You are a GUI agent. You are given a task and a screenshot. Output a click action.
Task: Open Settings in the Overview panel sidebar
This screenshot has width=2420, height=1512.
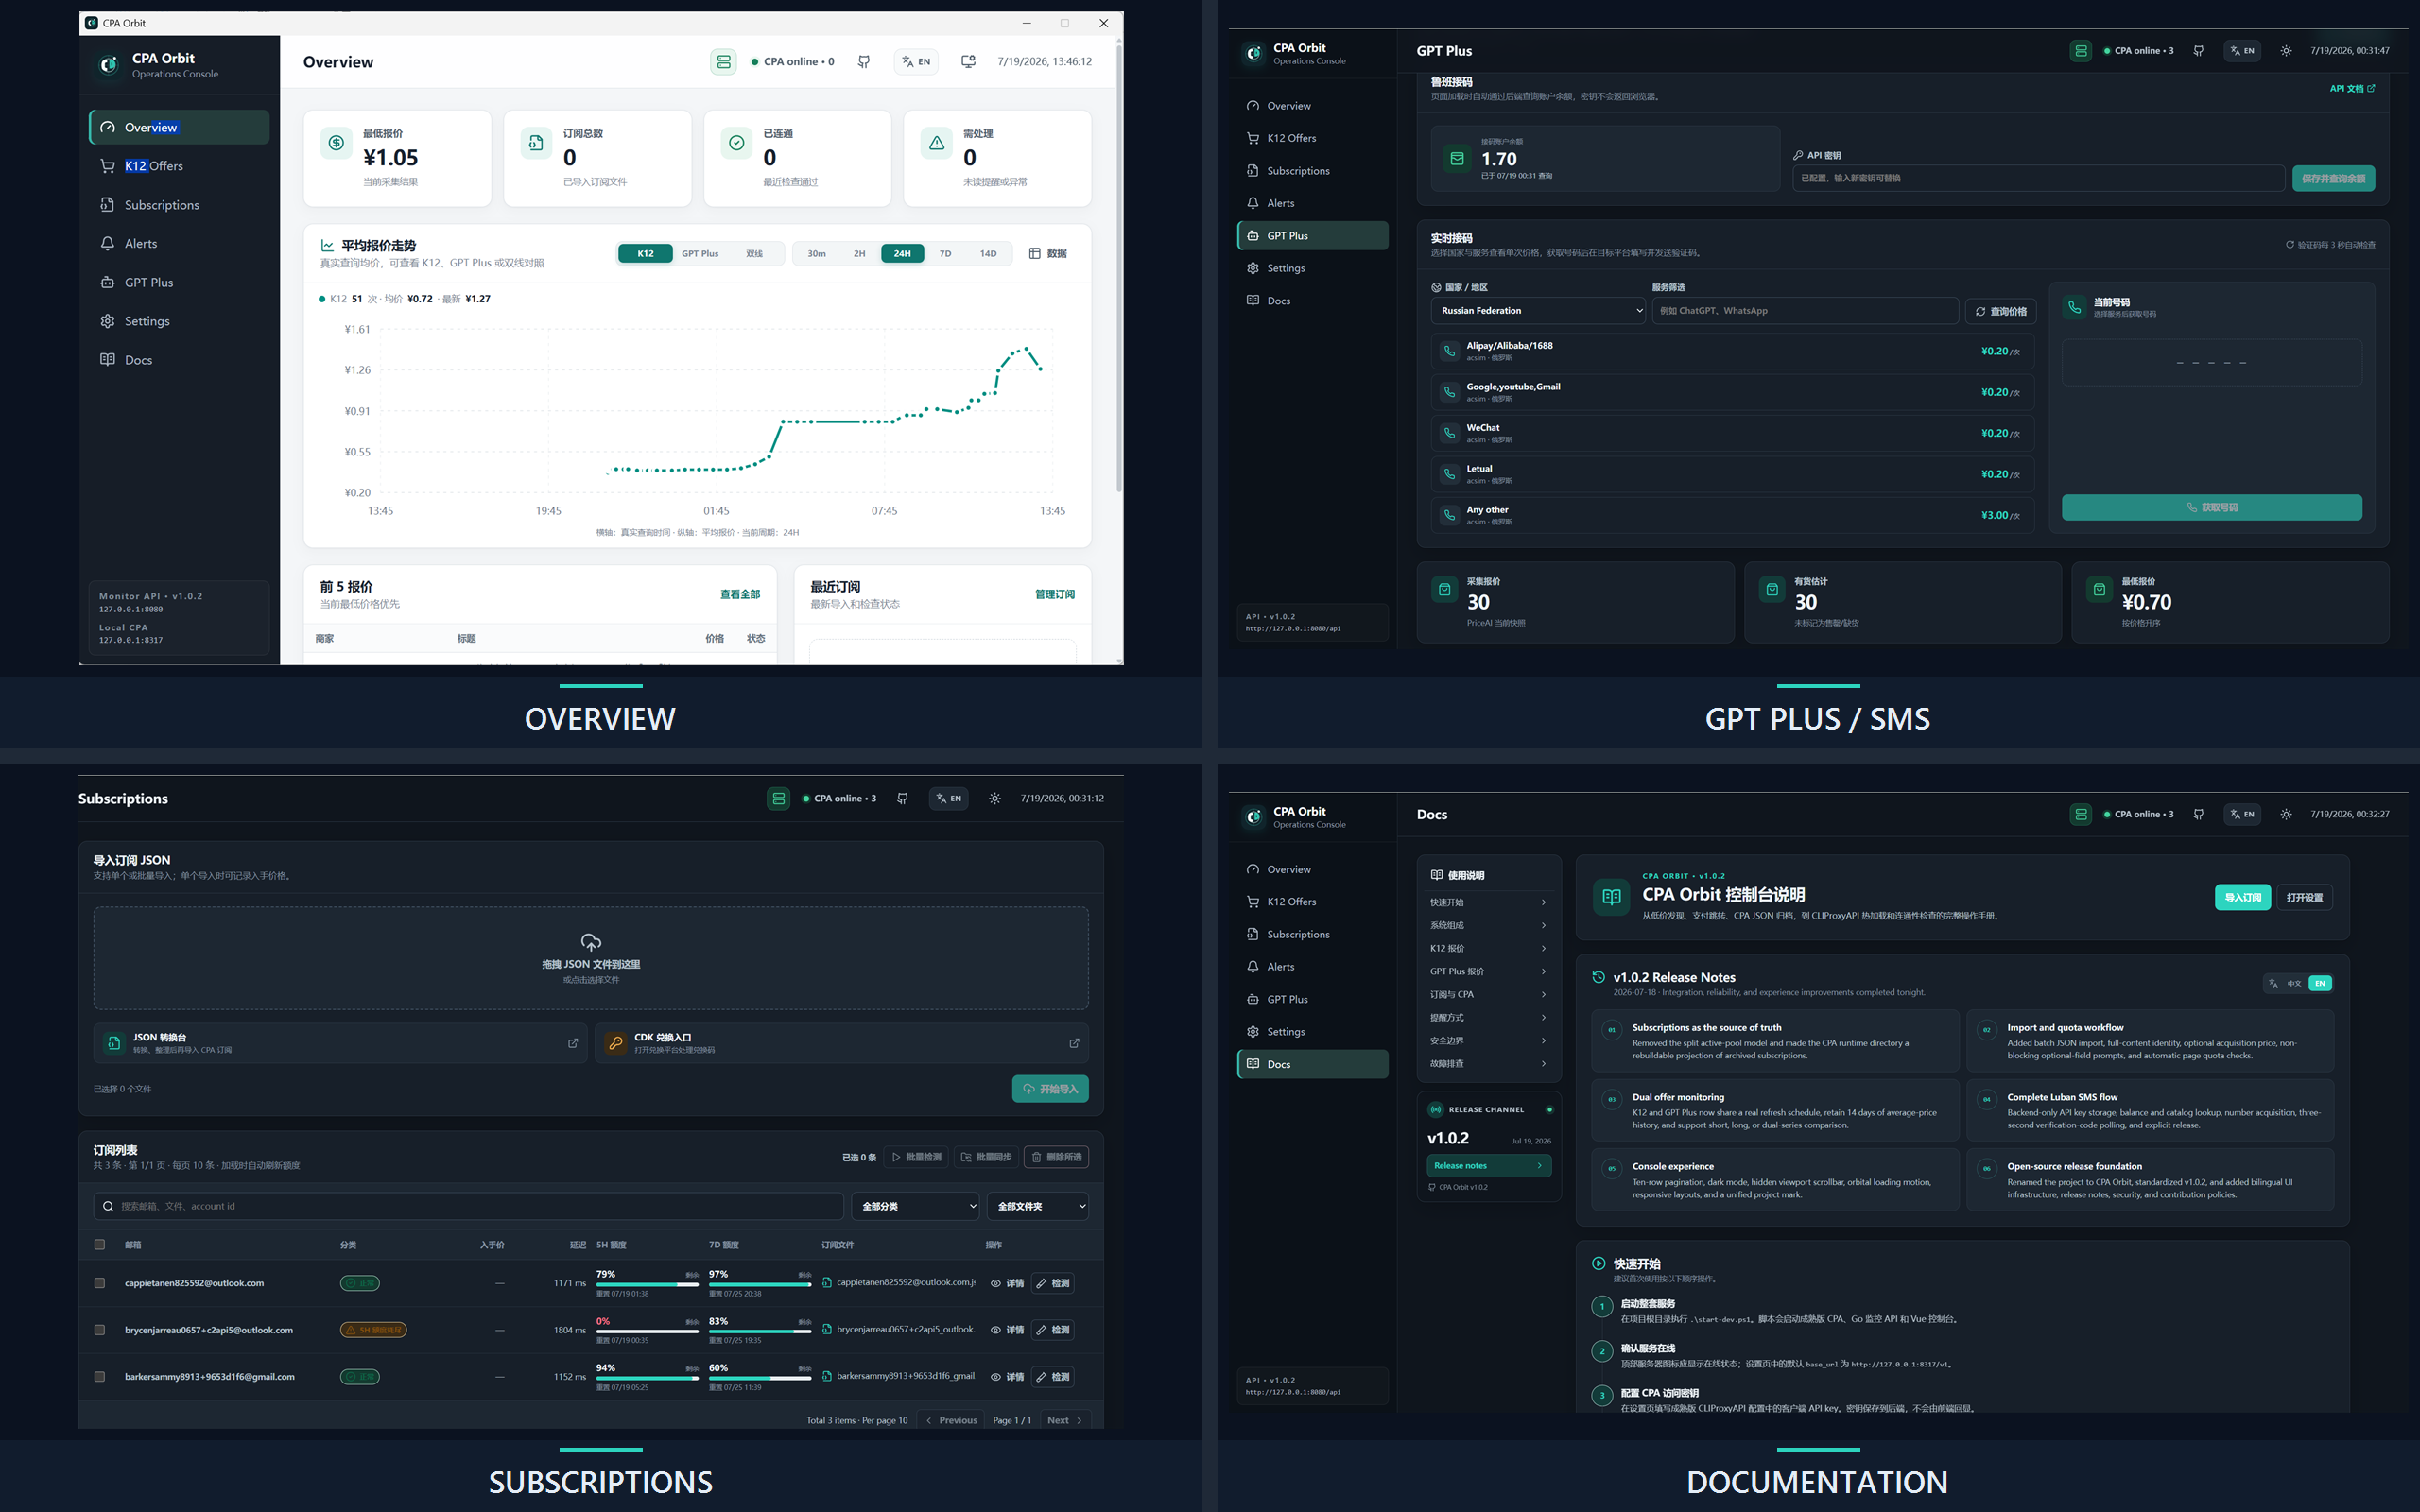point(179,321)
